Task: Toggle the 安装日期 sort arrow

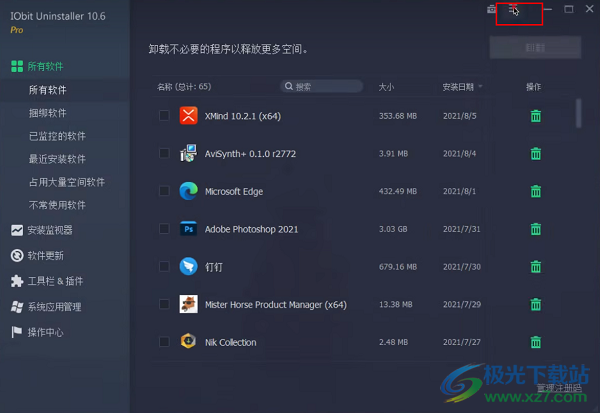Action: pos(480,87)
